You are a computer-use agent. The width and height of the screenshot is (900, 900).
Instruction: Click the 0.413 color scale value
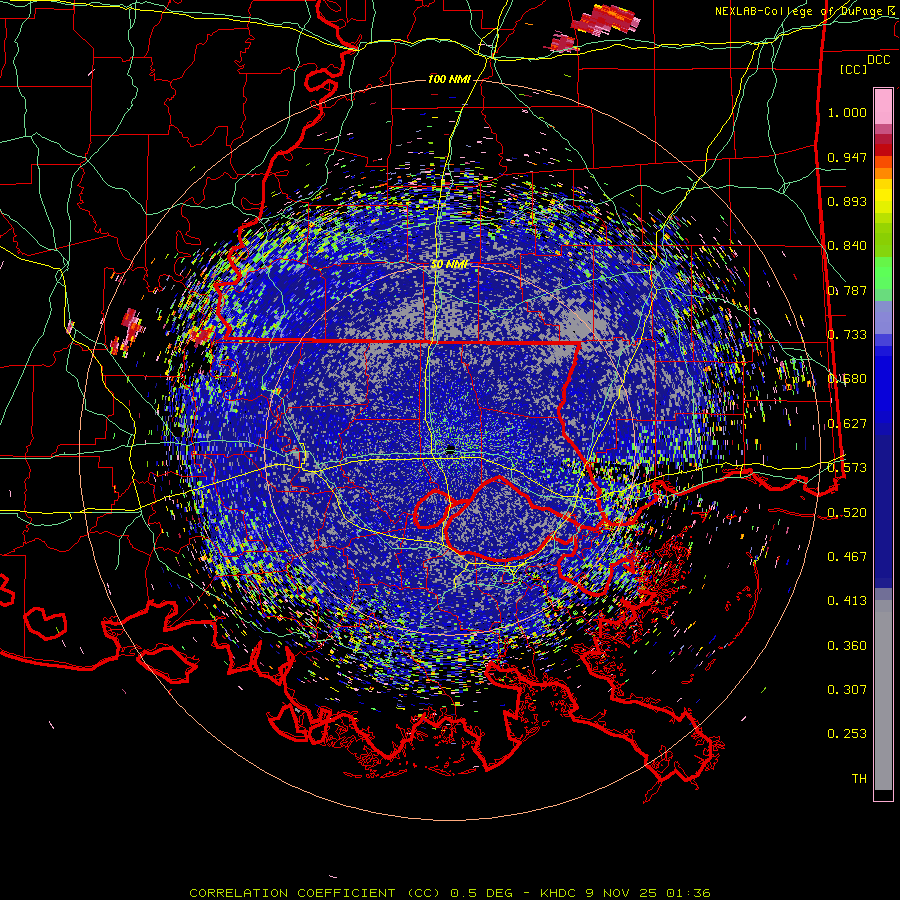point(847,601)
